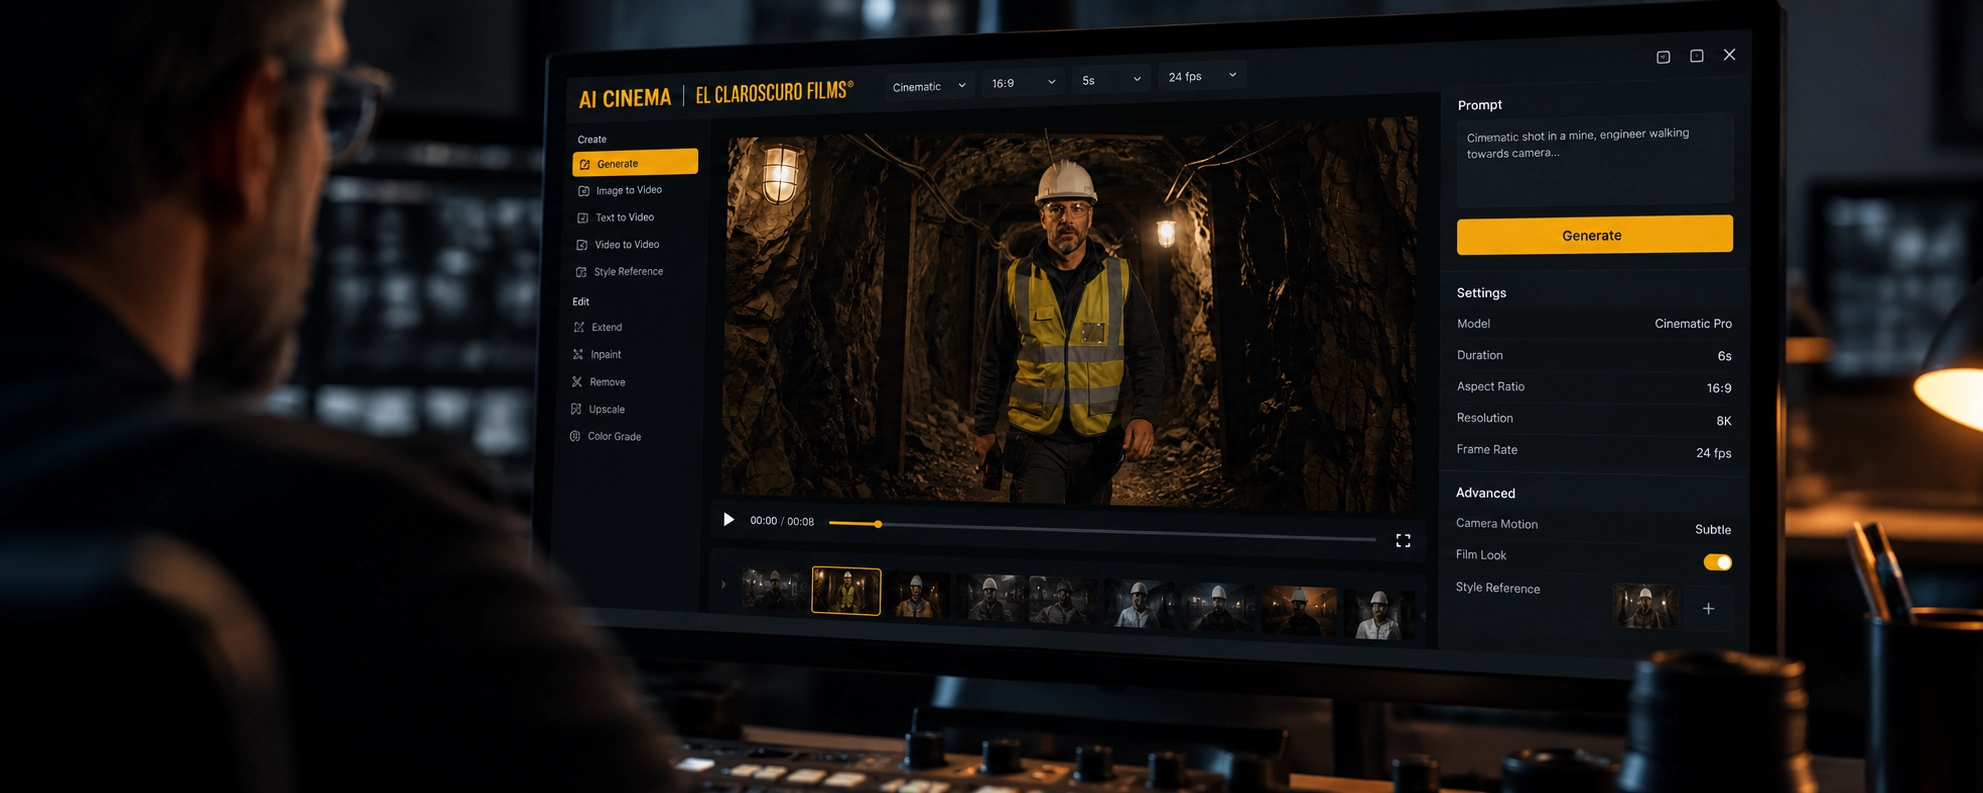
Task: Open the 16:9 aspect ratio dropdown
Action: [1023, 83]
